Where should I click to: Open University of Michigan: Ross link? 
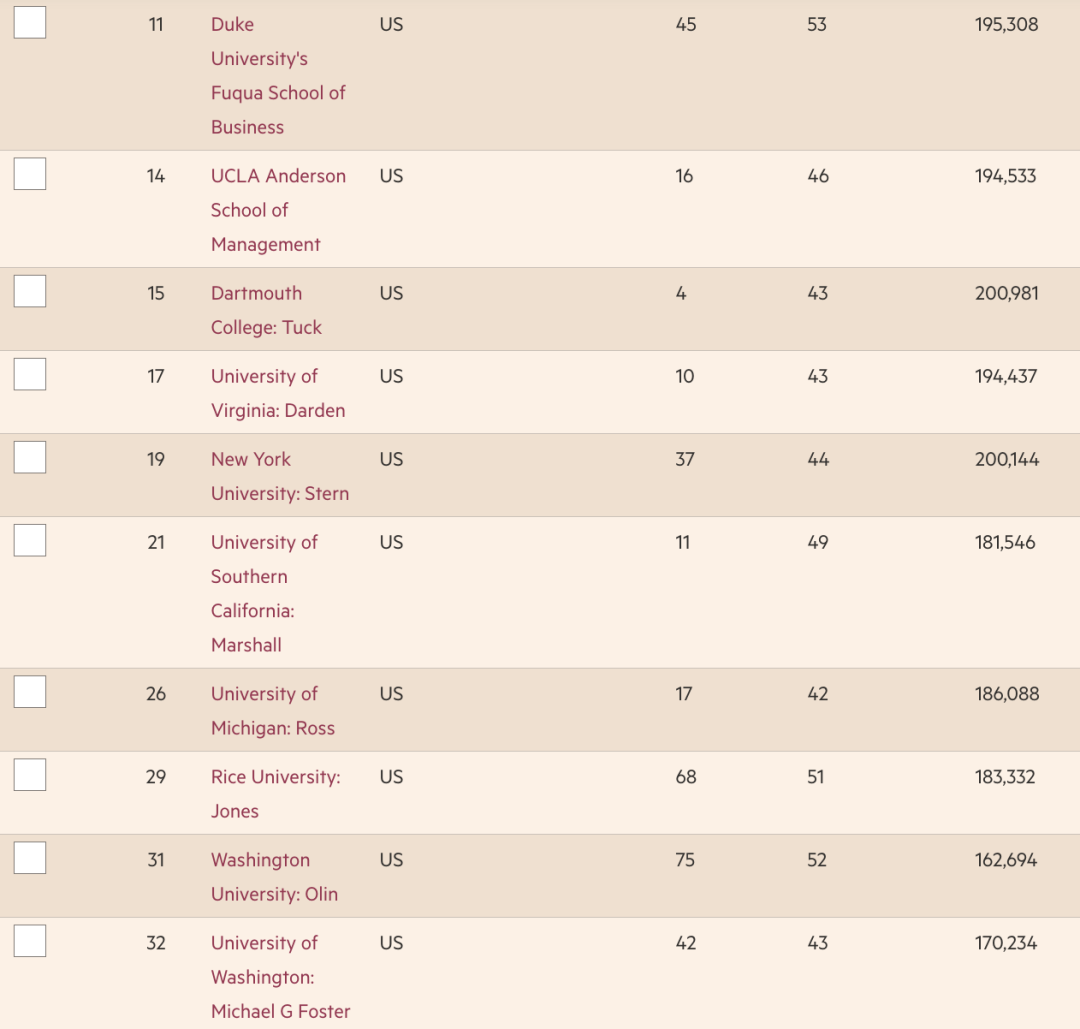pos(272,711)
